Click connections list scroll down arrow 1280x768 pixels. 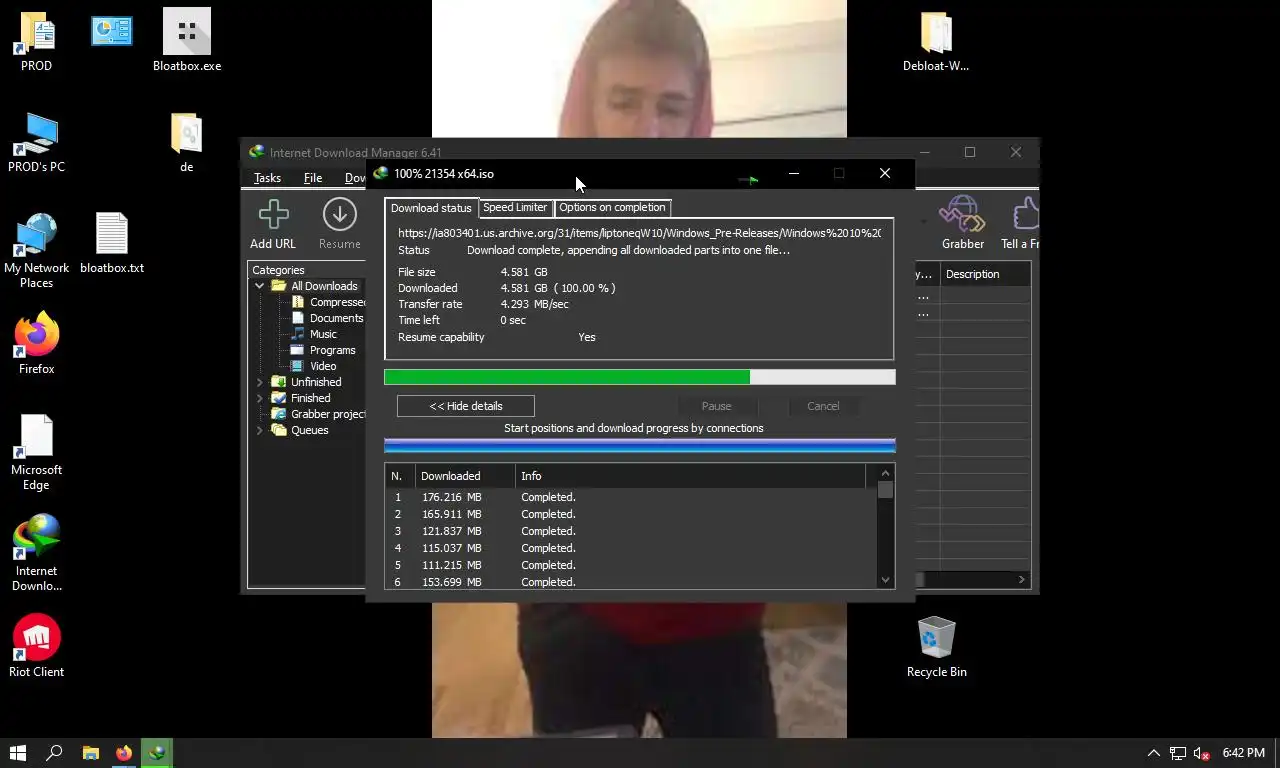(885, 580)
